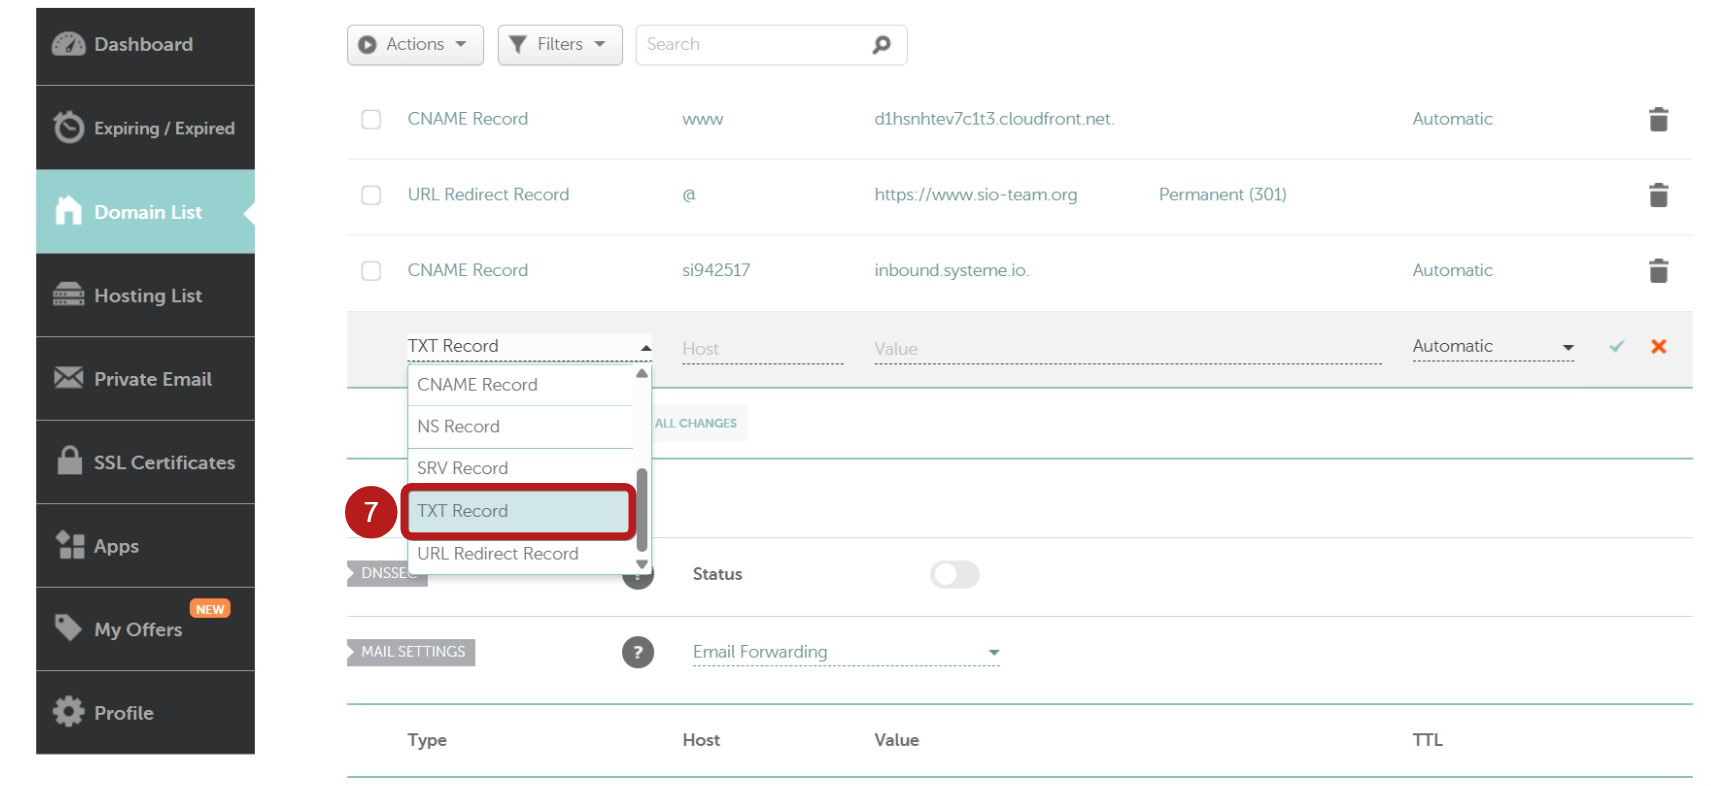The height and width of the screenshot is (786, 1711).
Task: Open Apps section in sidebar
Action: point(145,546)
